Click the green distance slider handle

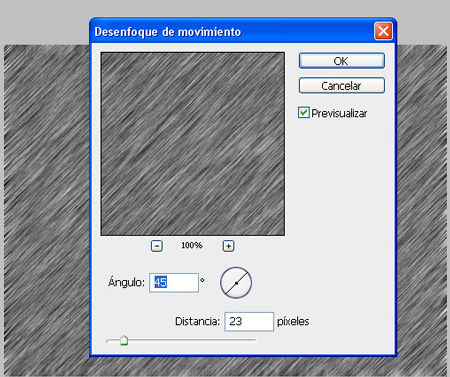(124, 340)
